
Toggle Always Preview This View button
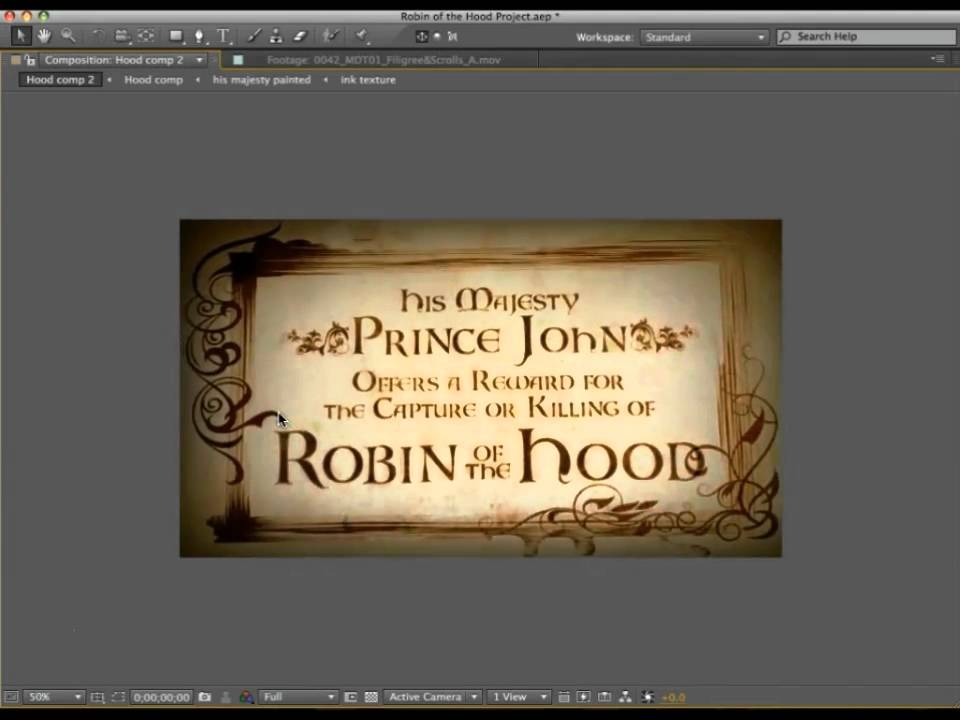tap(11, 697)
